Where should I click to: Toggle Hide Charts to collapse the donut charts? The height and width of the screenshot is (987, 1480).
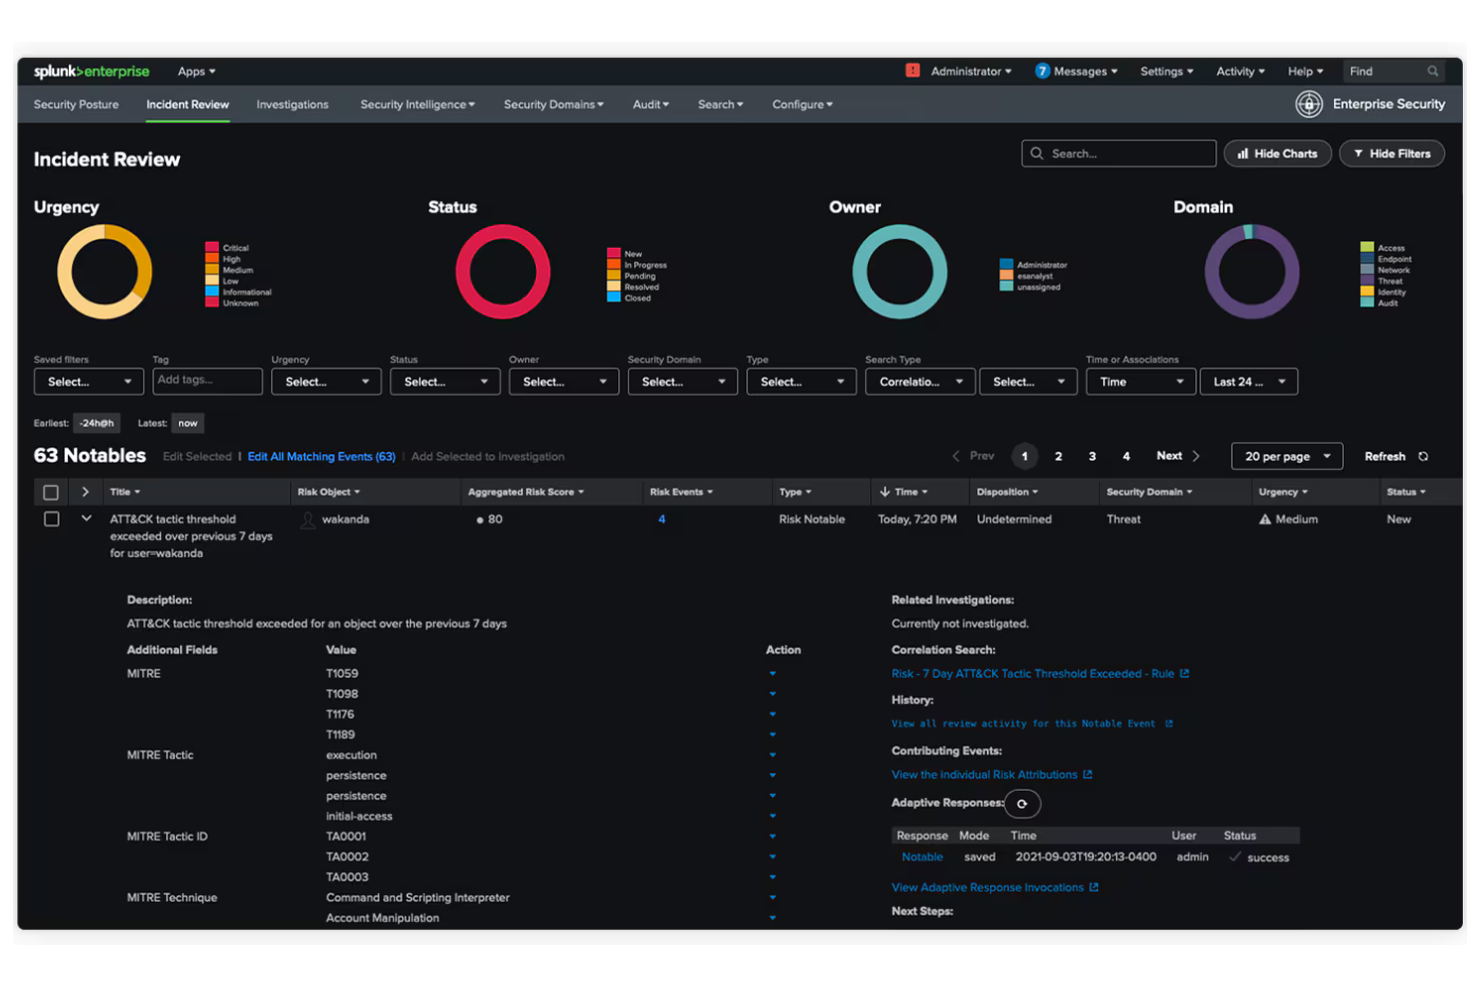tap(1277, 153)
